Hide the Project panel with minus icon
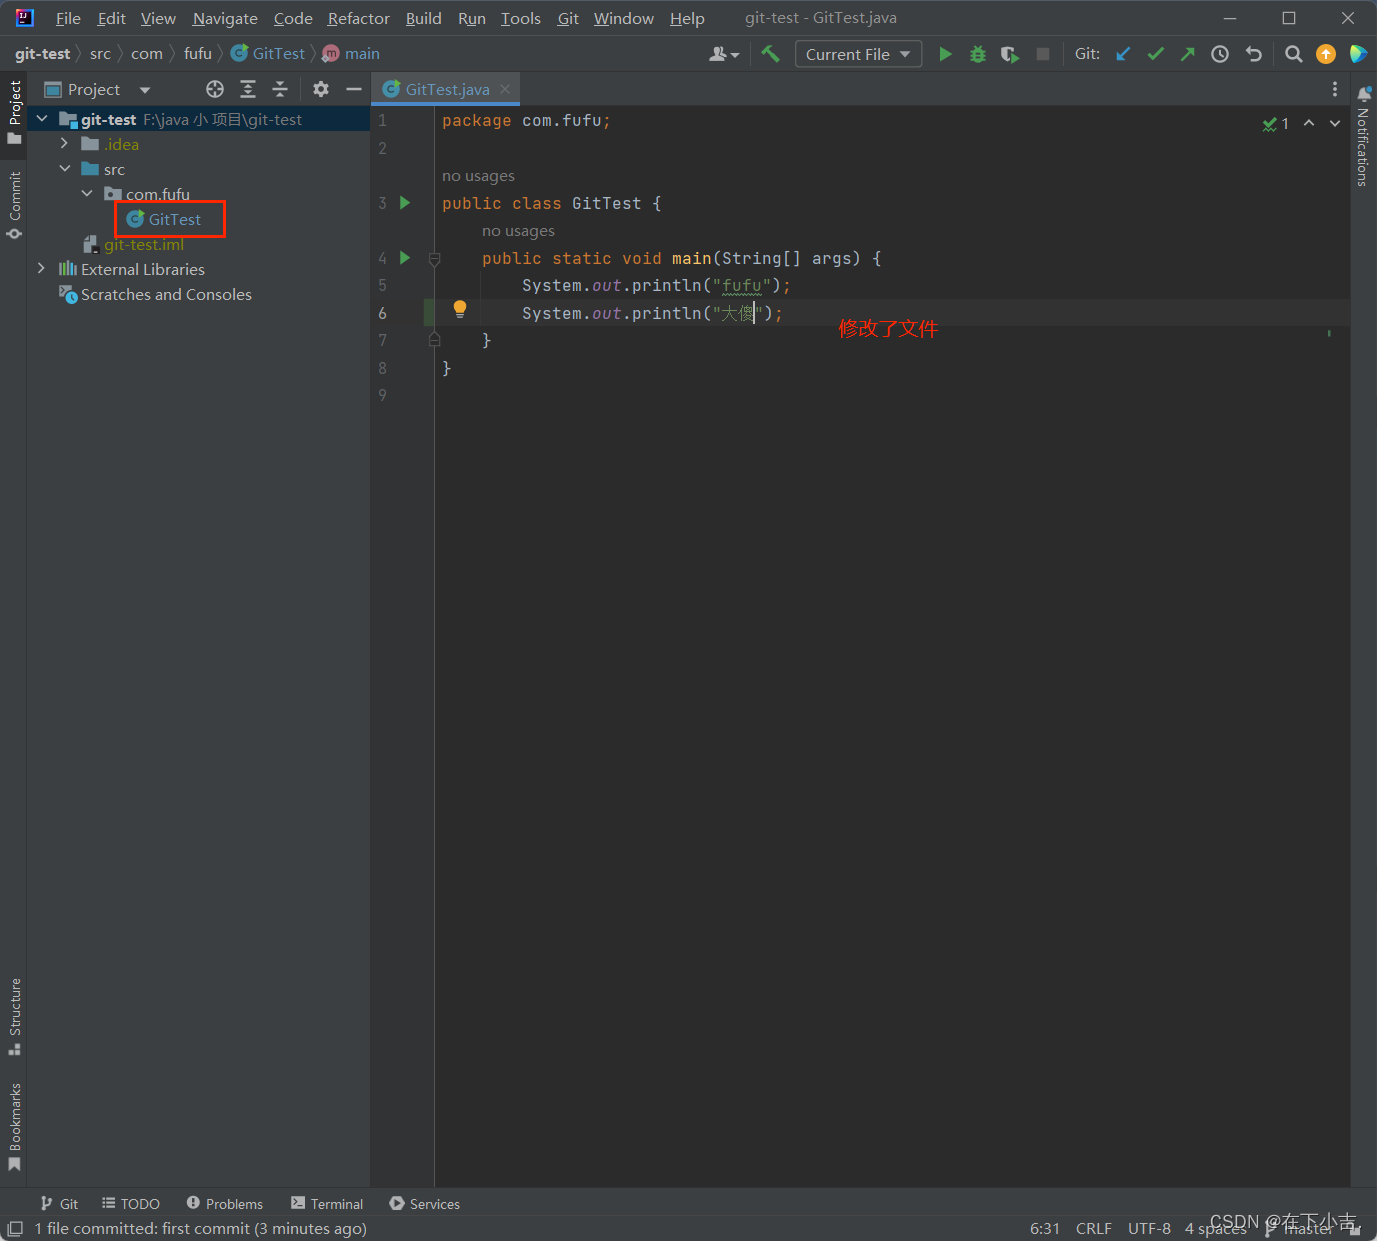 point(353,89)
